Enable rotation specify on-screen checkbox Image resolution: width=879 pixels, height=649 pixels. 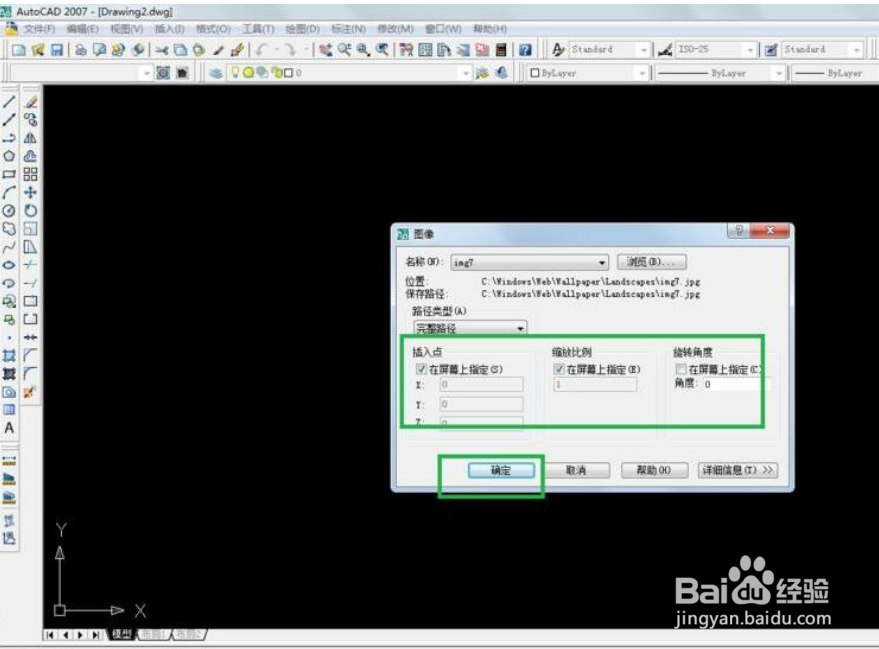tap(681, 369)
